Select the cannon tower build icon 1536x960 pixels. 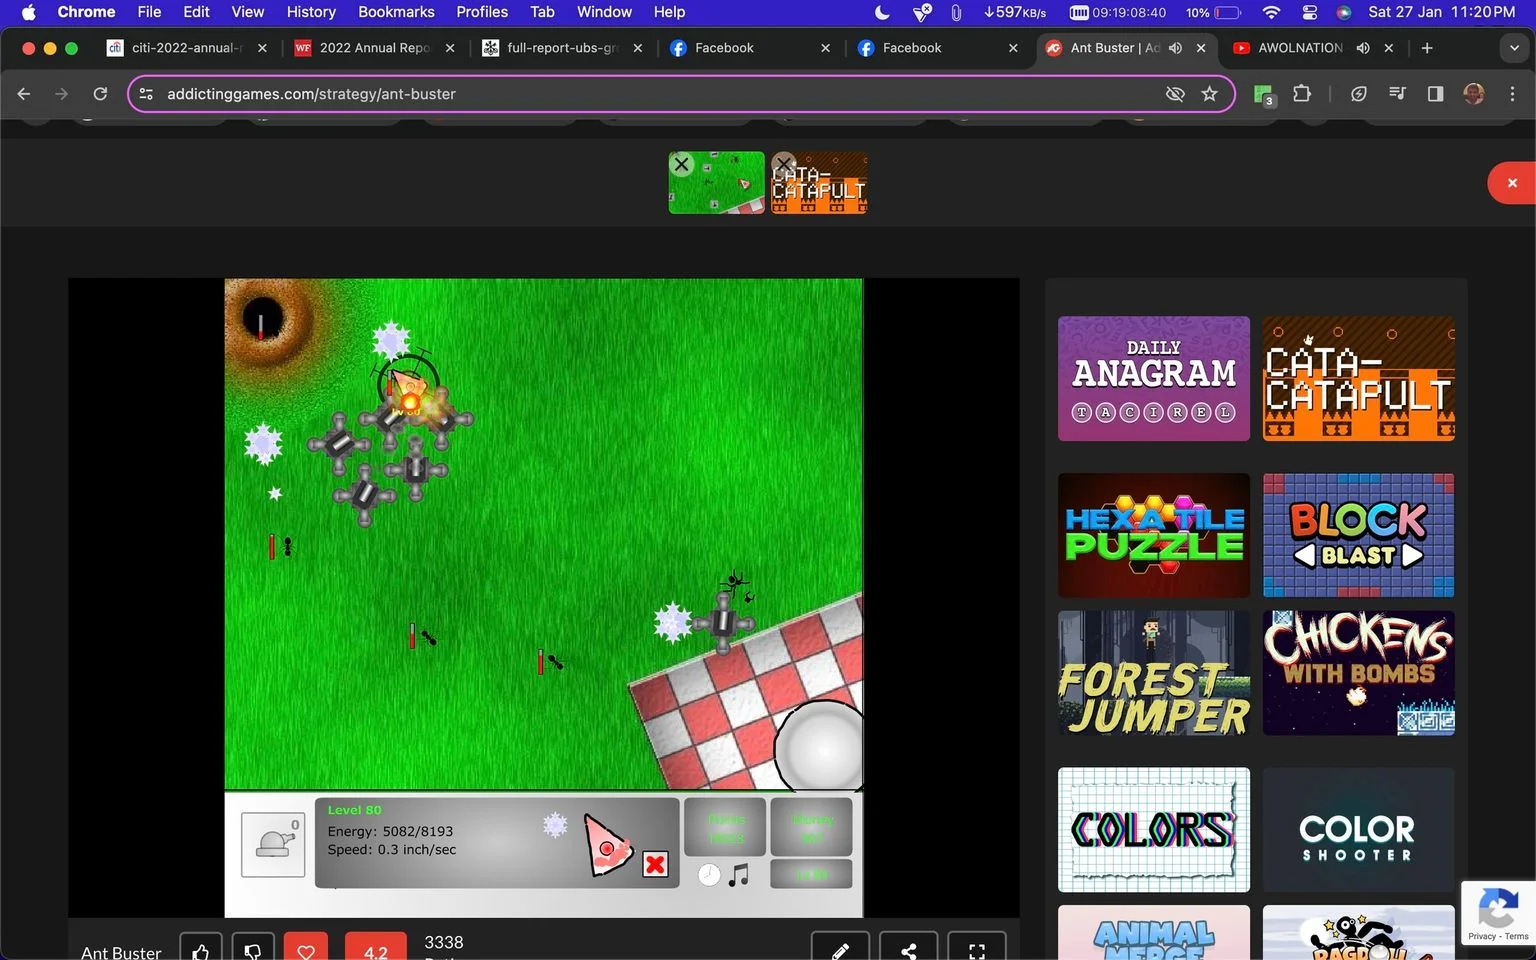(273, 845)
